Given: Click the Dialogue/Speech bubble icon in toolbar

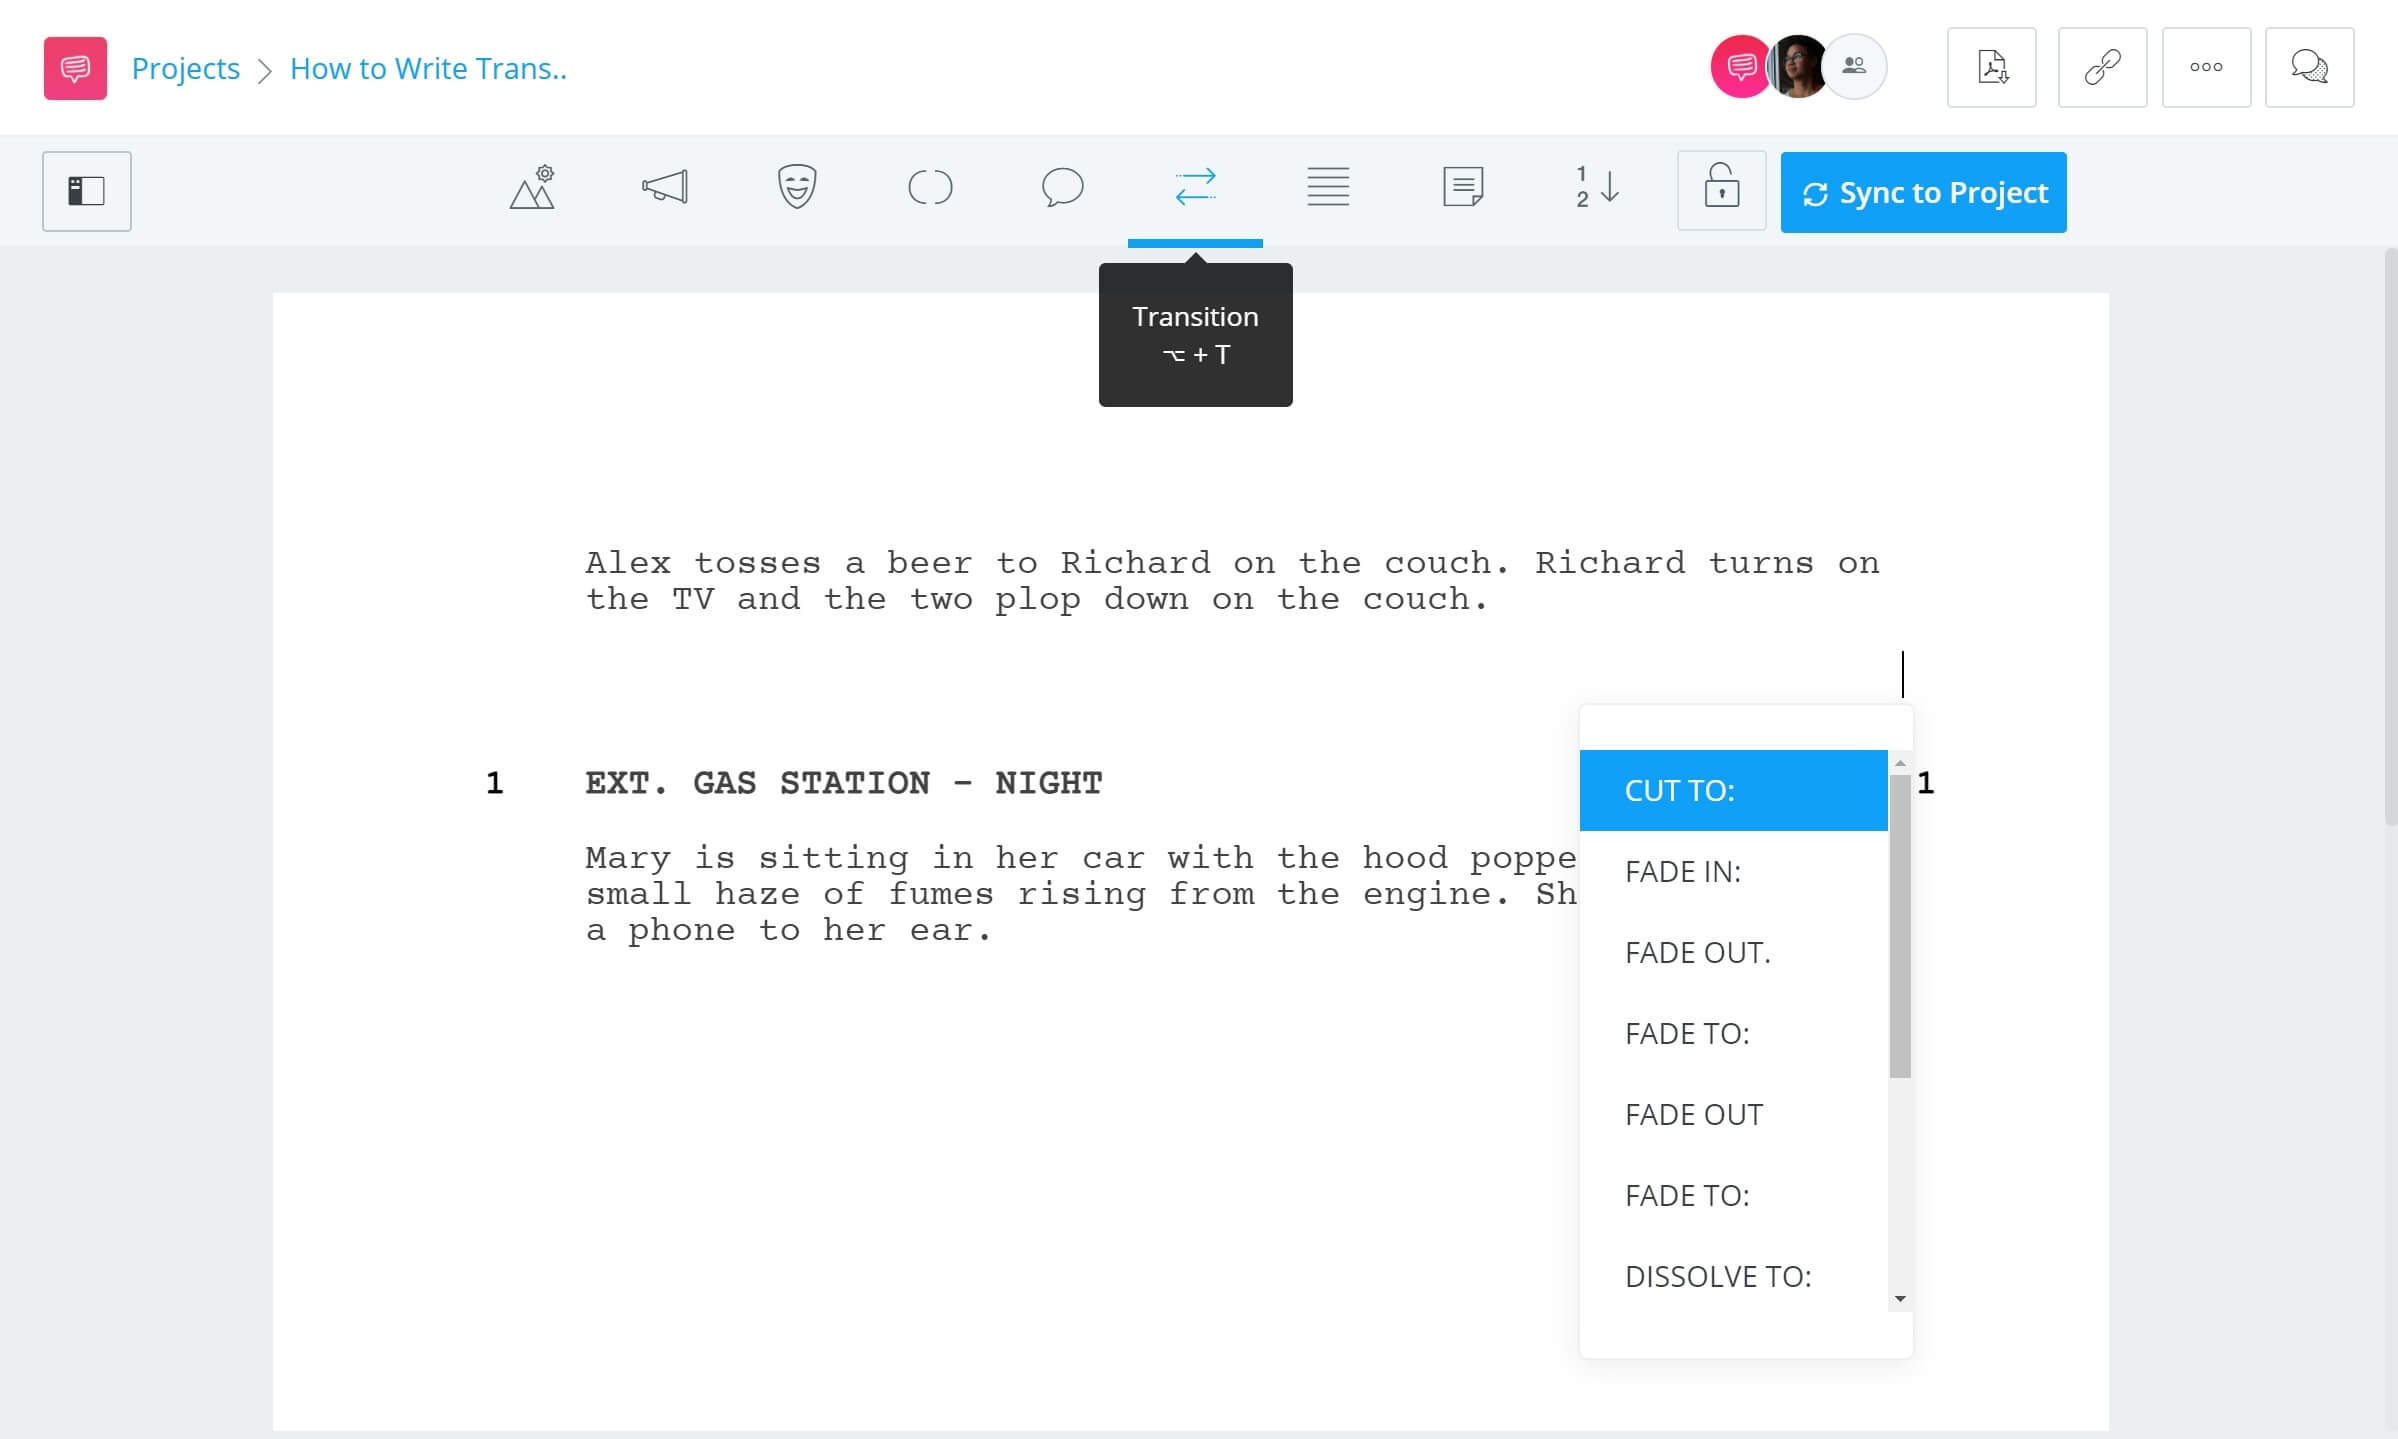Looking at the screenshot, I should pyautogui.click(x=1060, y=188).
